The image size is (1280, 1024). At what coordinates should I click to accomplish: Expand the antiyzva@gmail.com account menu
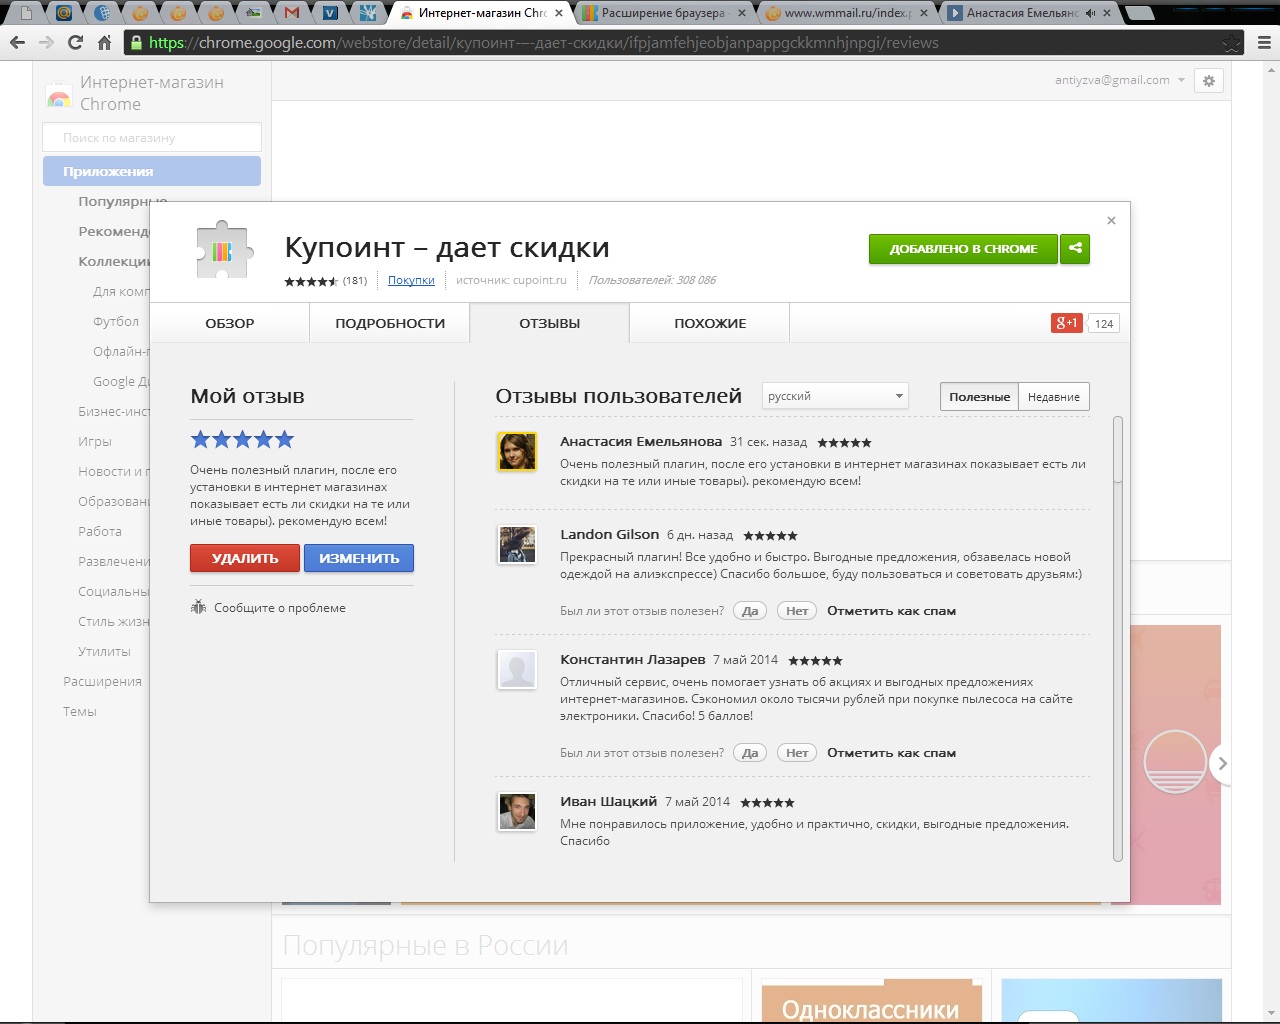[1120, 80]
